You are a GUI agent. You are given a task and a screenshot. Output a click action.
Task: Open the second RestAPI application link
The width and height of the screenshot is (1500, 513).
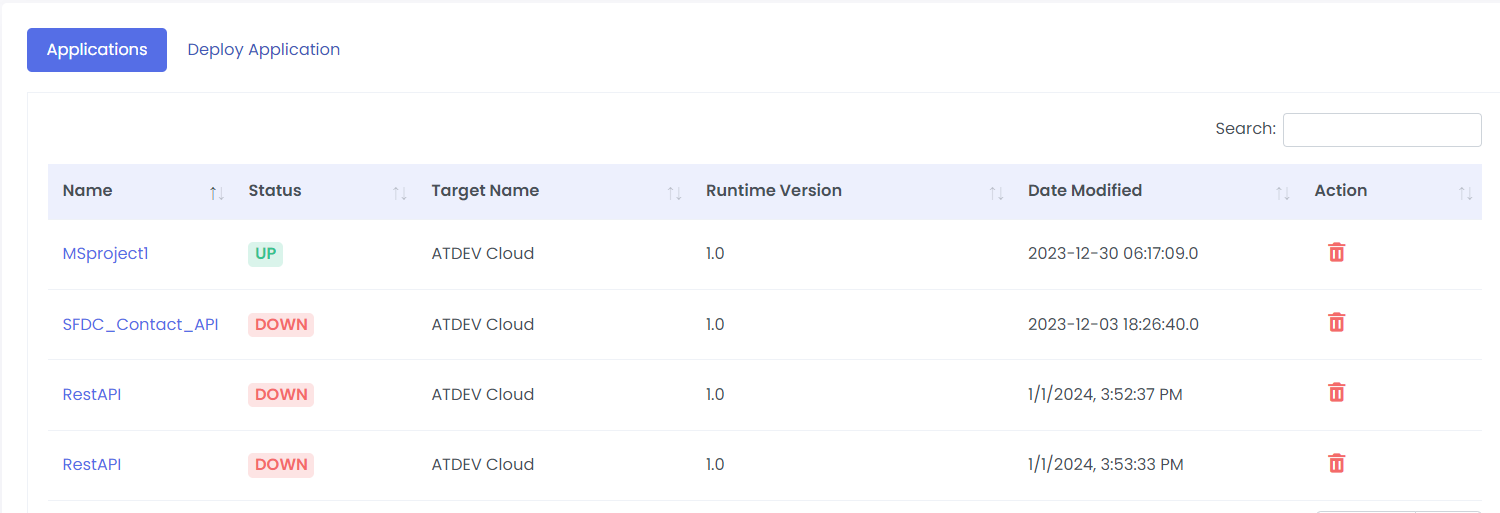coord(92,464)
